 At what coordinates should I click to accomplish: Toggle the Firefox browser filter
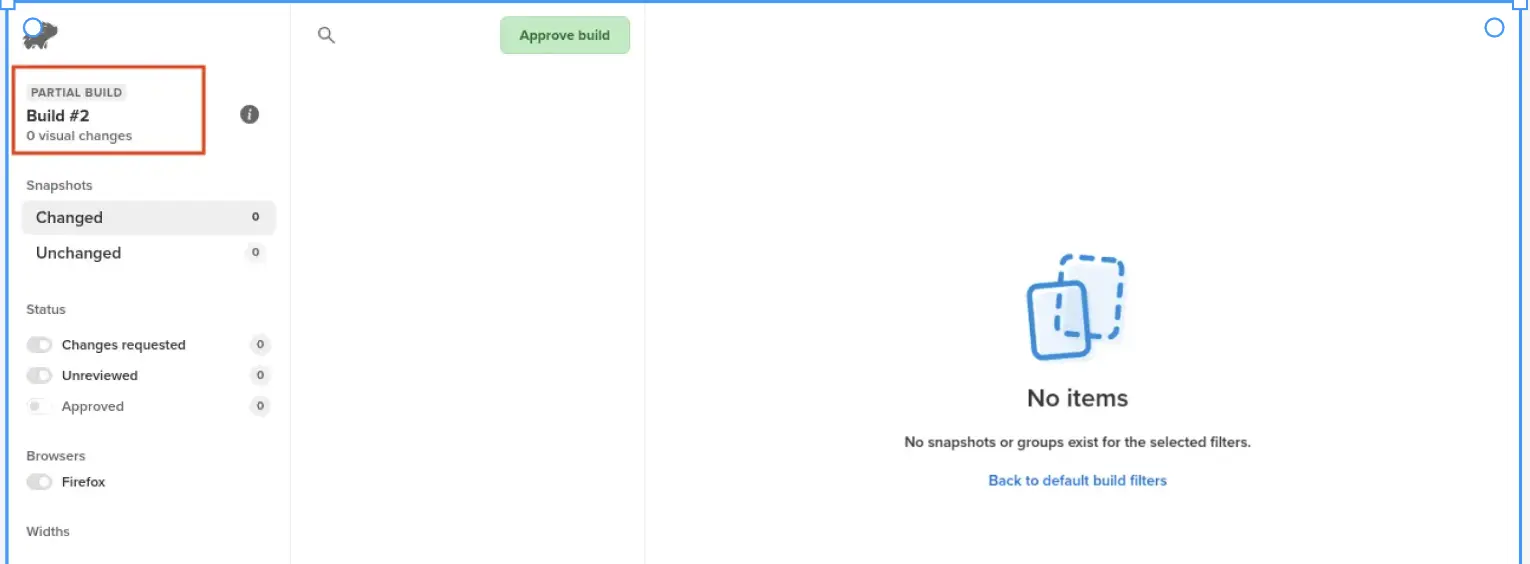point(40,482)
